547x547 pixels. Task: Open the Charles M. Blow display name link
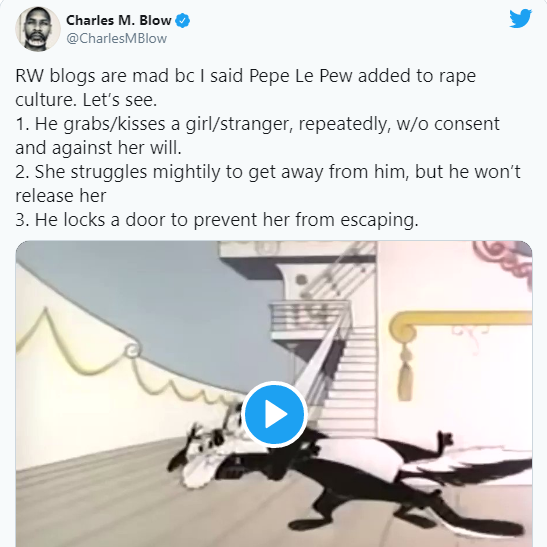click(119, 20)
